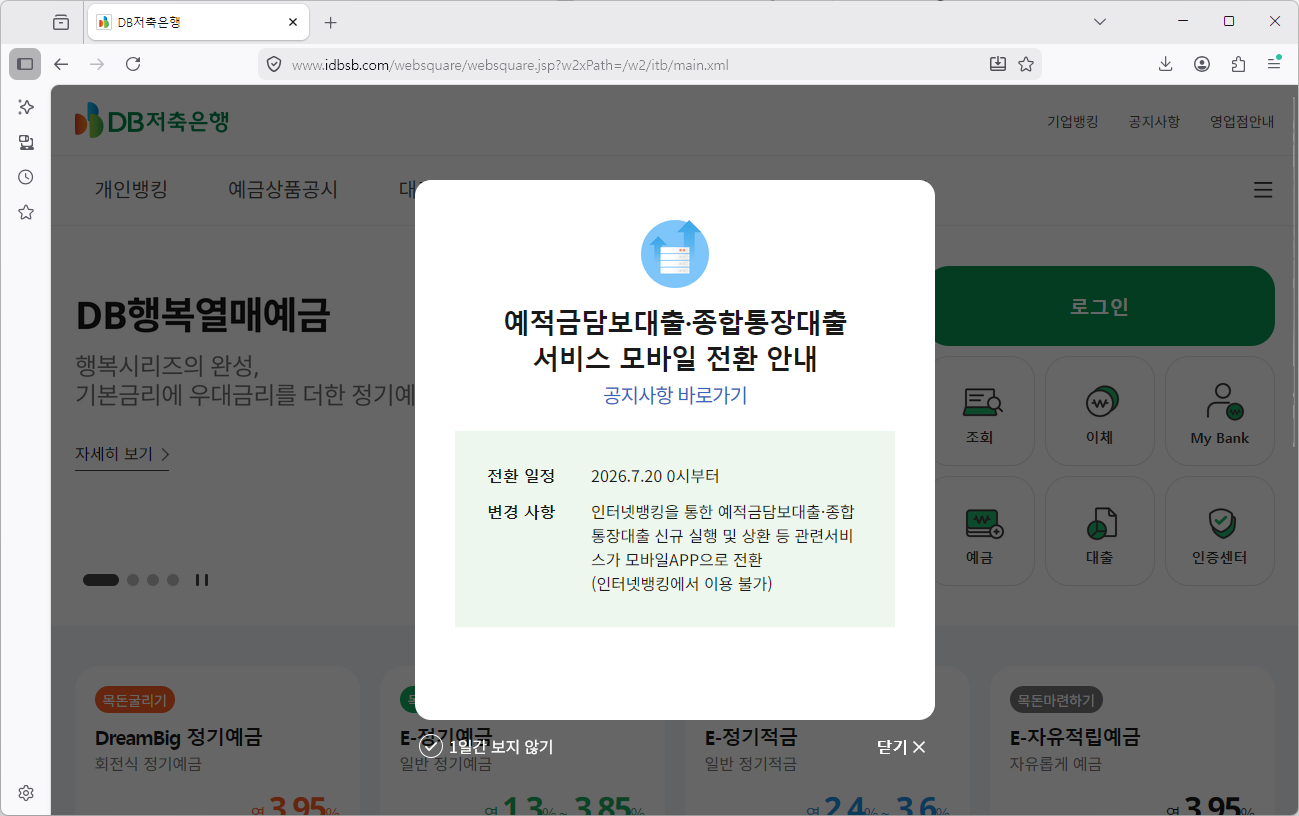Image resolution: width=1299 pixels, height=816 pixels.
Task: Open the browser application menu icon
Action: (1274, 64)
